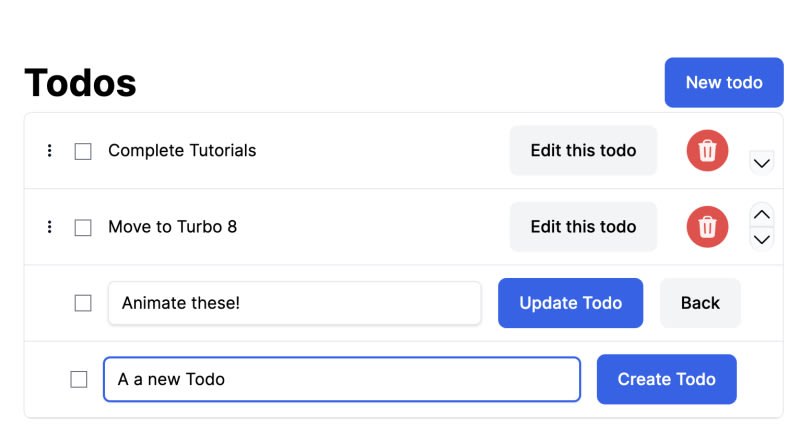Screen dimensions: 800x441
Task: Submit with the Create Todo button
Action: click(666, 379)
